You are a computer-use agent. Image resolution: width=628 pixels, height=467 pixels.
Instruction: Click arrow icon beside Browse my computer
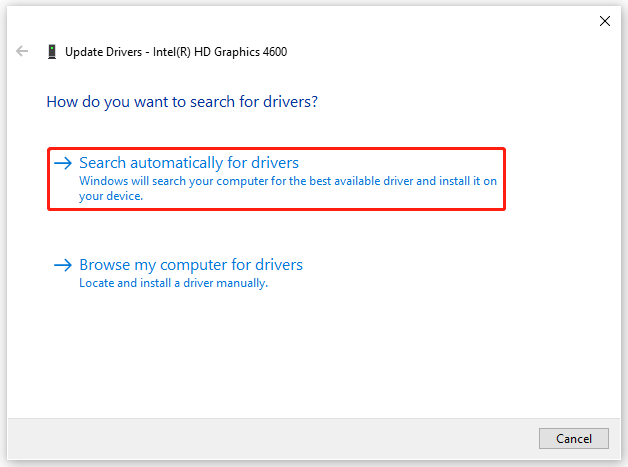pyautogui.click(x=63, y=265)
